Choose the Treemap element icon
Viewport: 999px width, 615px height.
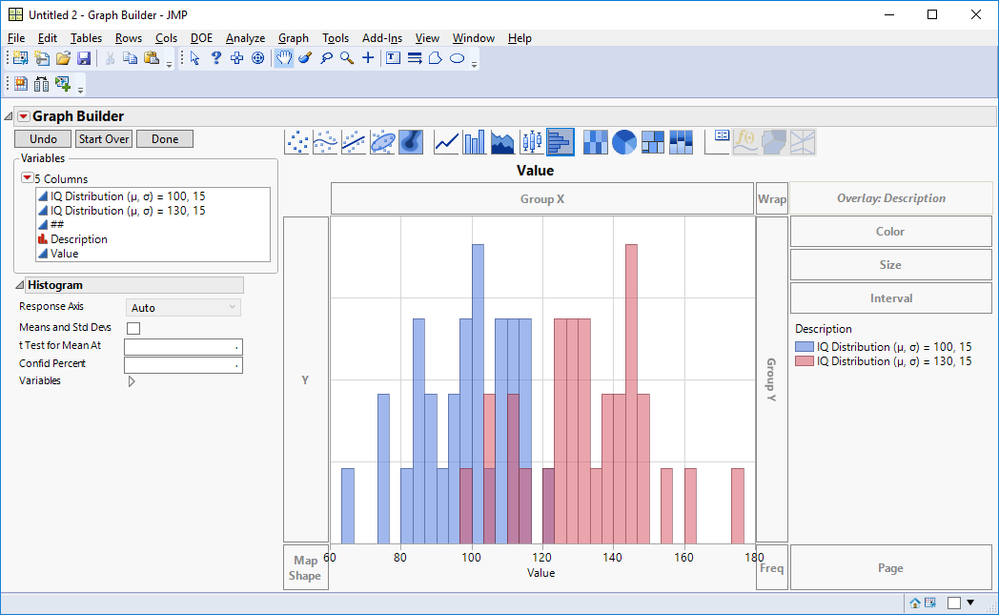(652, 142)
